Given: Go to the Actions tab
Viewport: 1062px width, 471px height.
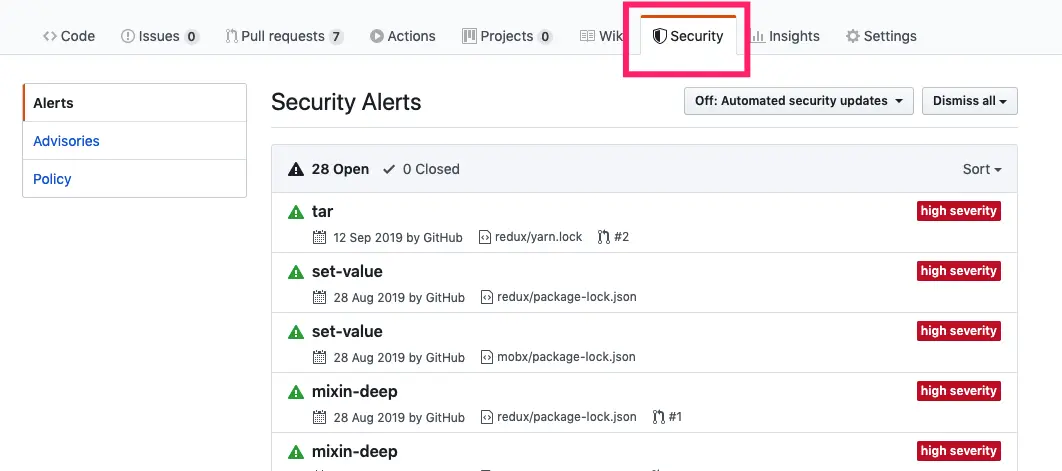Looking at the screenshot, I should coord(403,36).
